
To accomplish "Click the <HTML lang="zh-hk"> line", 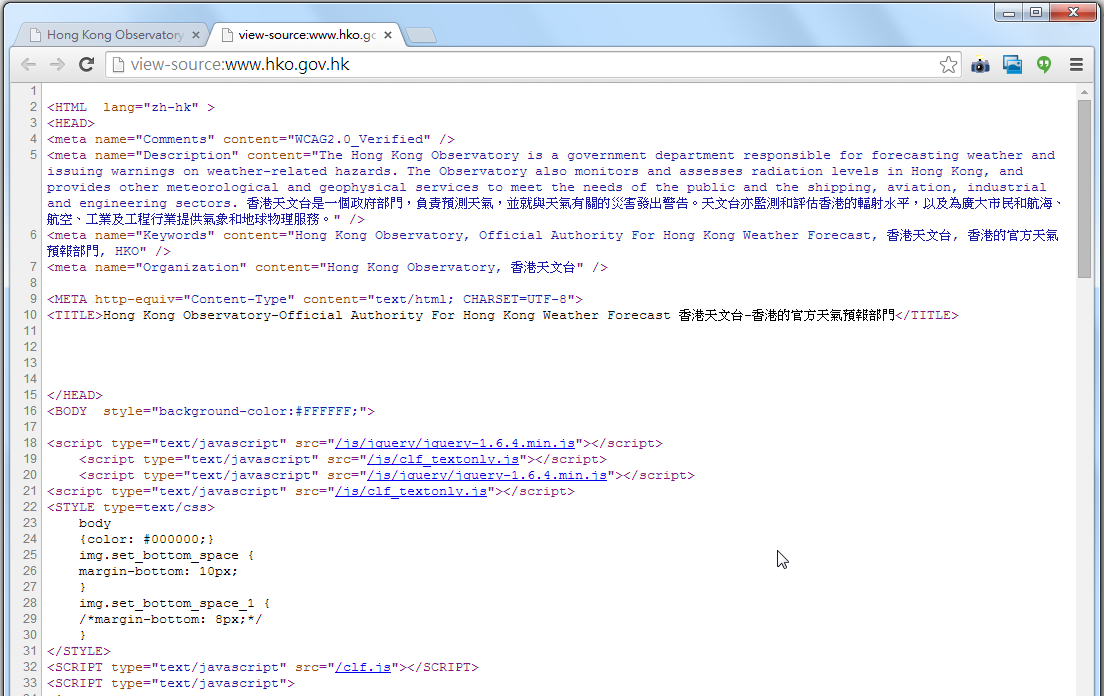I will coord(131,108).
